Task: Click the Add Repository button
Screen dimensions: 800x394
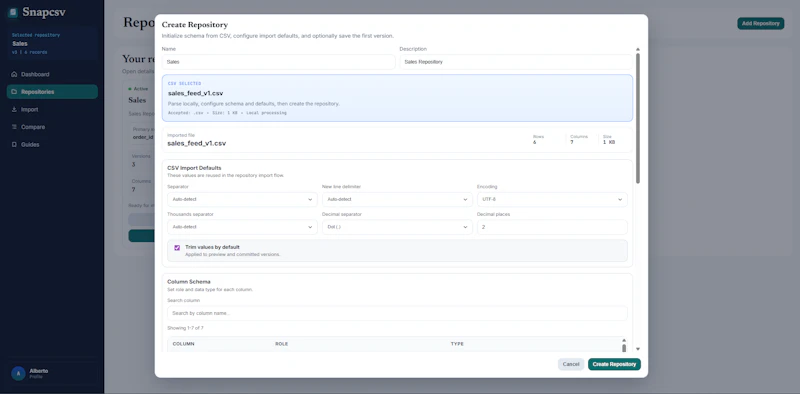Action: (x=761, y=23)
